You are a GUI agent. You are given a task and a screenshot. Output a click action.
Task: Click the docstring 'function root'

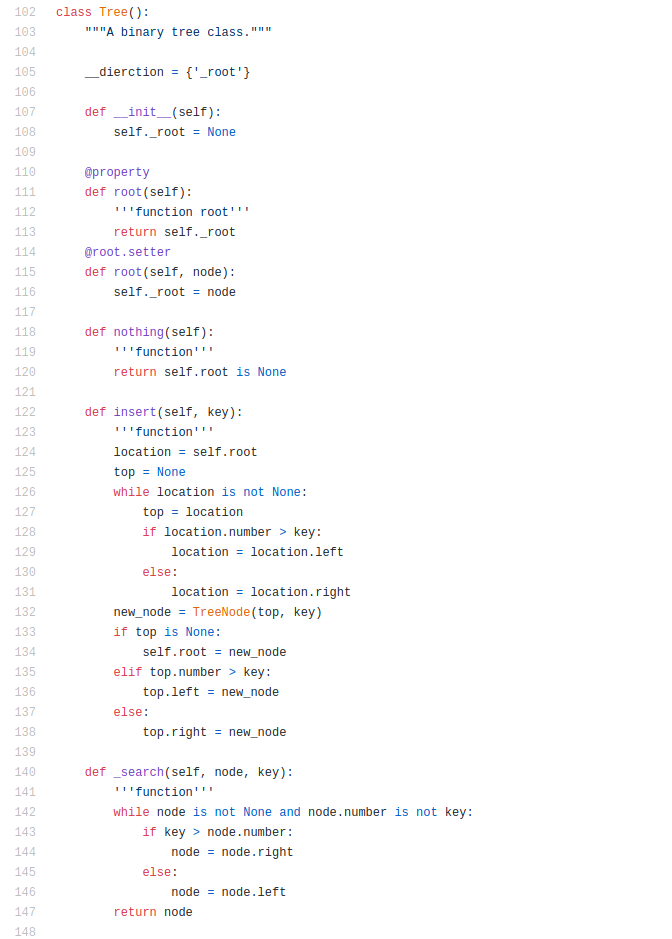point(181,212)
